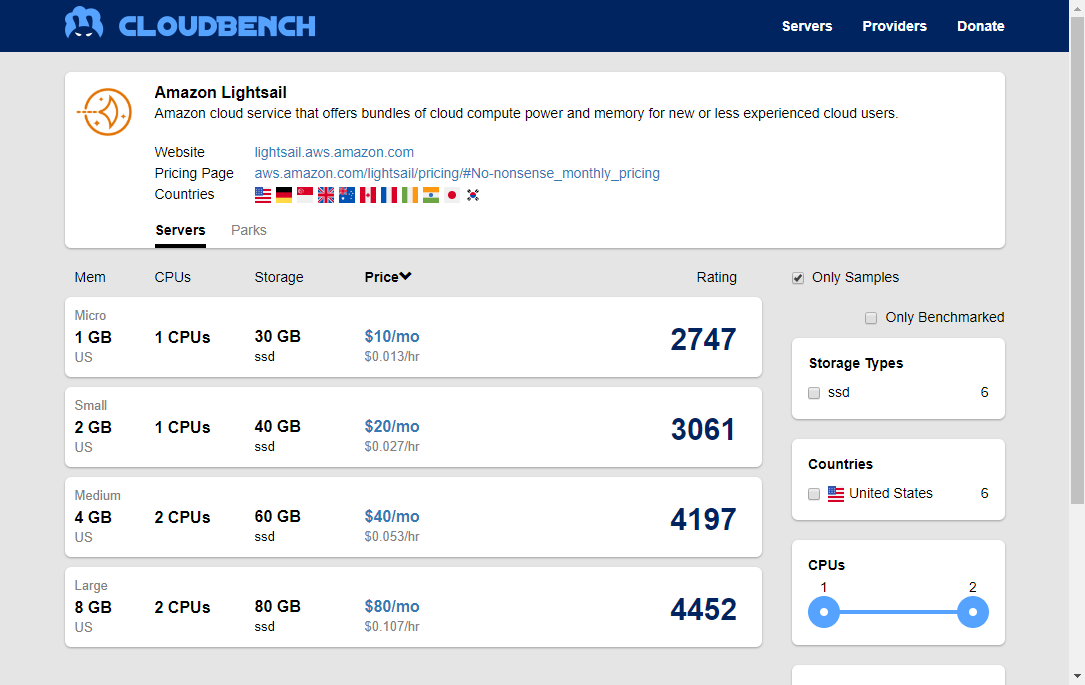
Task: Open the Providers menu item
Action: coord(894,26)
